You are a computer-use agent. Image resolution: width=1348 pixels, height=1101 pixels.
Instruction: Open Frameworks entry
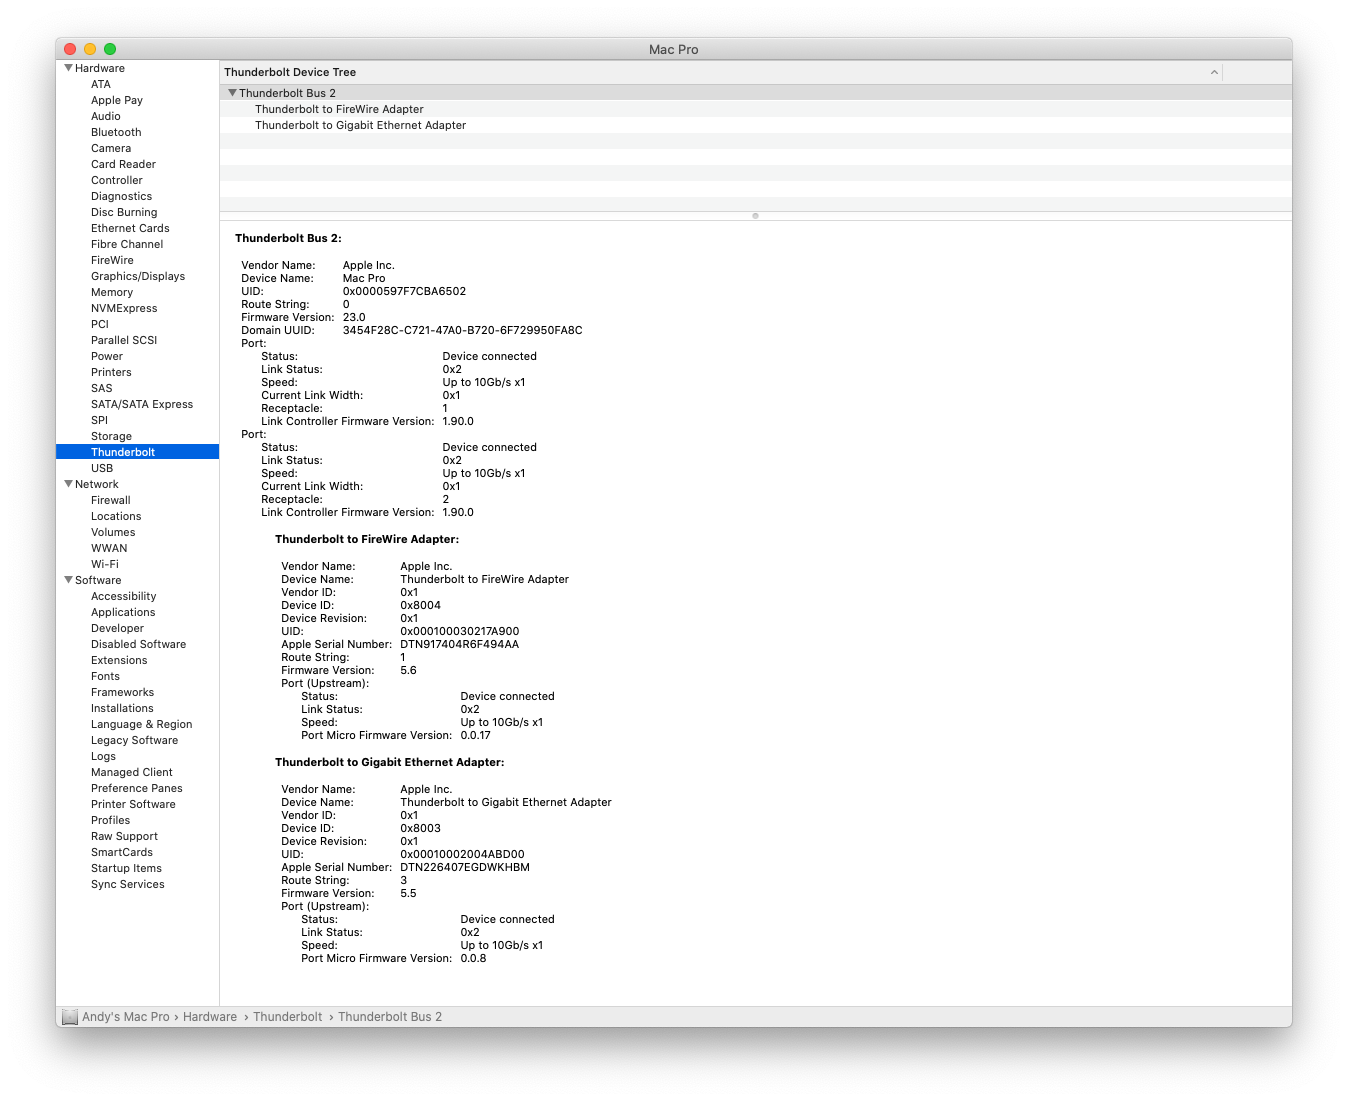point(122,692)
